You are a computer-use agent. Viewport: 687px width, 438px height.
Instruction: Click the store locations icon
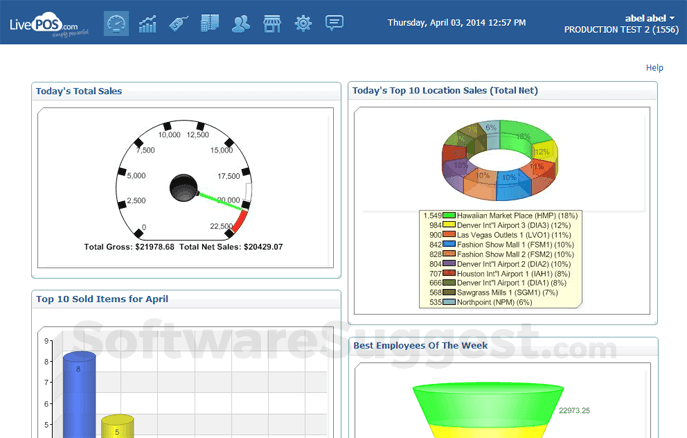(271, 23)
